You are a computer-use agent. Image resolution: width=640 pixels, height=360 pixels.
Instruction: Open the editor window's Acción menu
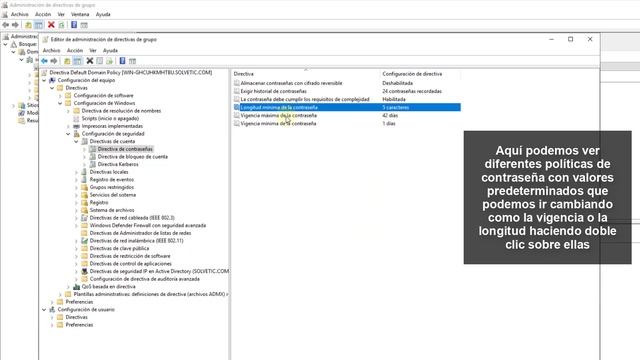pyautogui.click(x=75, y=50)
